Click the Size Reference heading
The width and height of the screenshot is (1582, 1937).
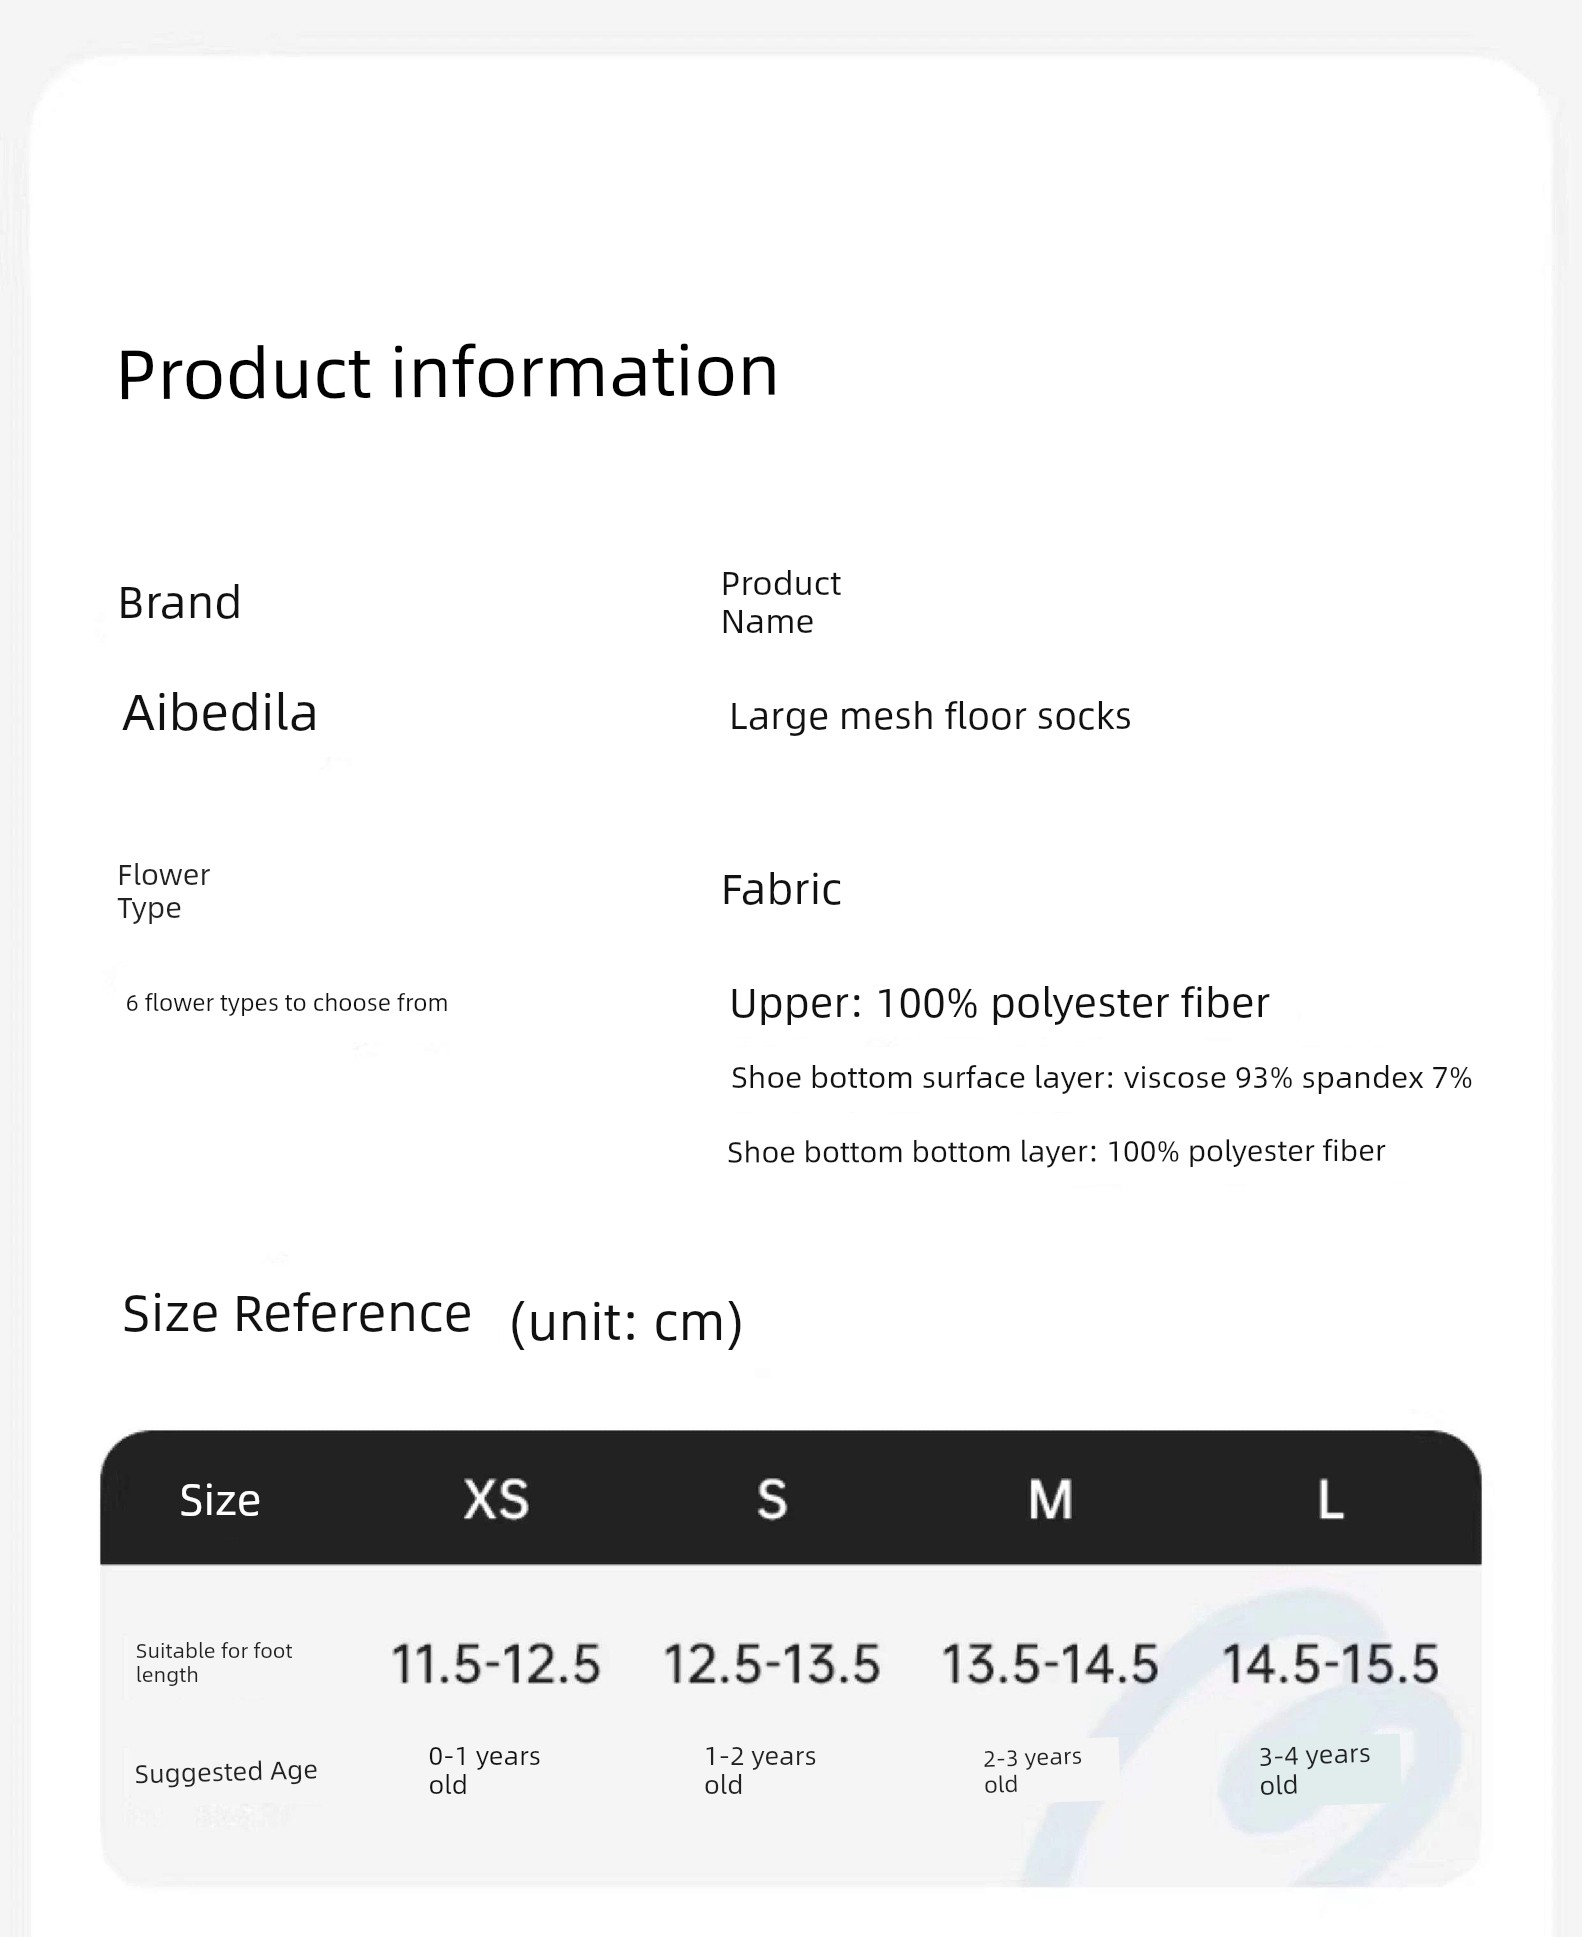[x=297, y=1313]
